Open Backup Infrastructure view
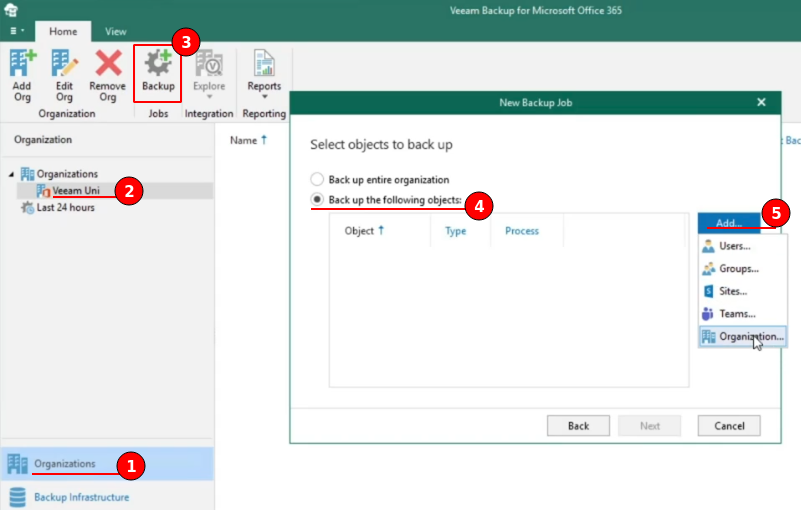 point(107,497)
